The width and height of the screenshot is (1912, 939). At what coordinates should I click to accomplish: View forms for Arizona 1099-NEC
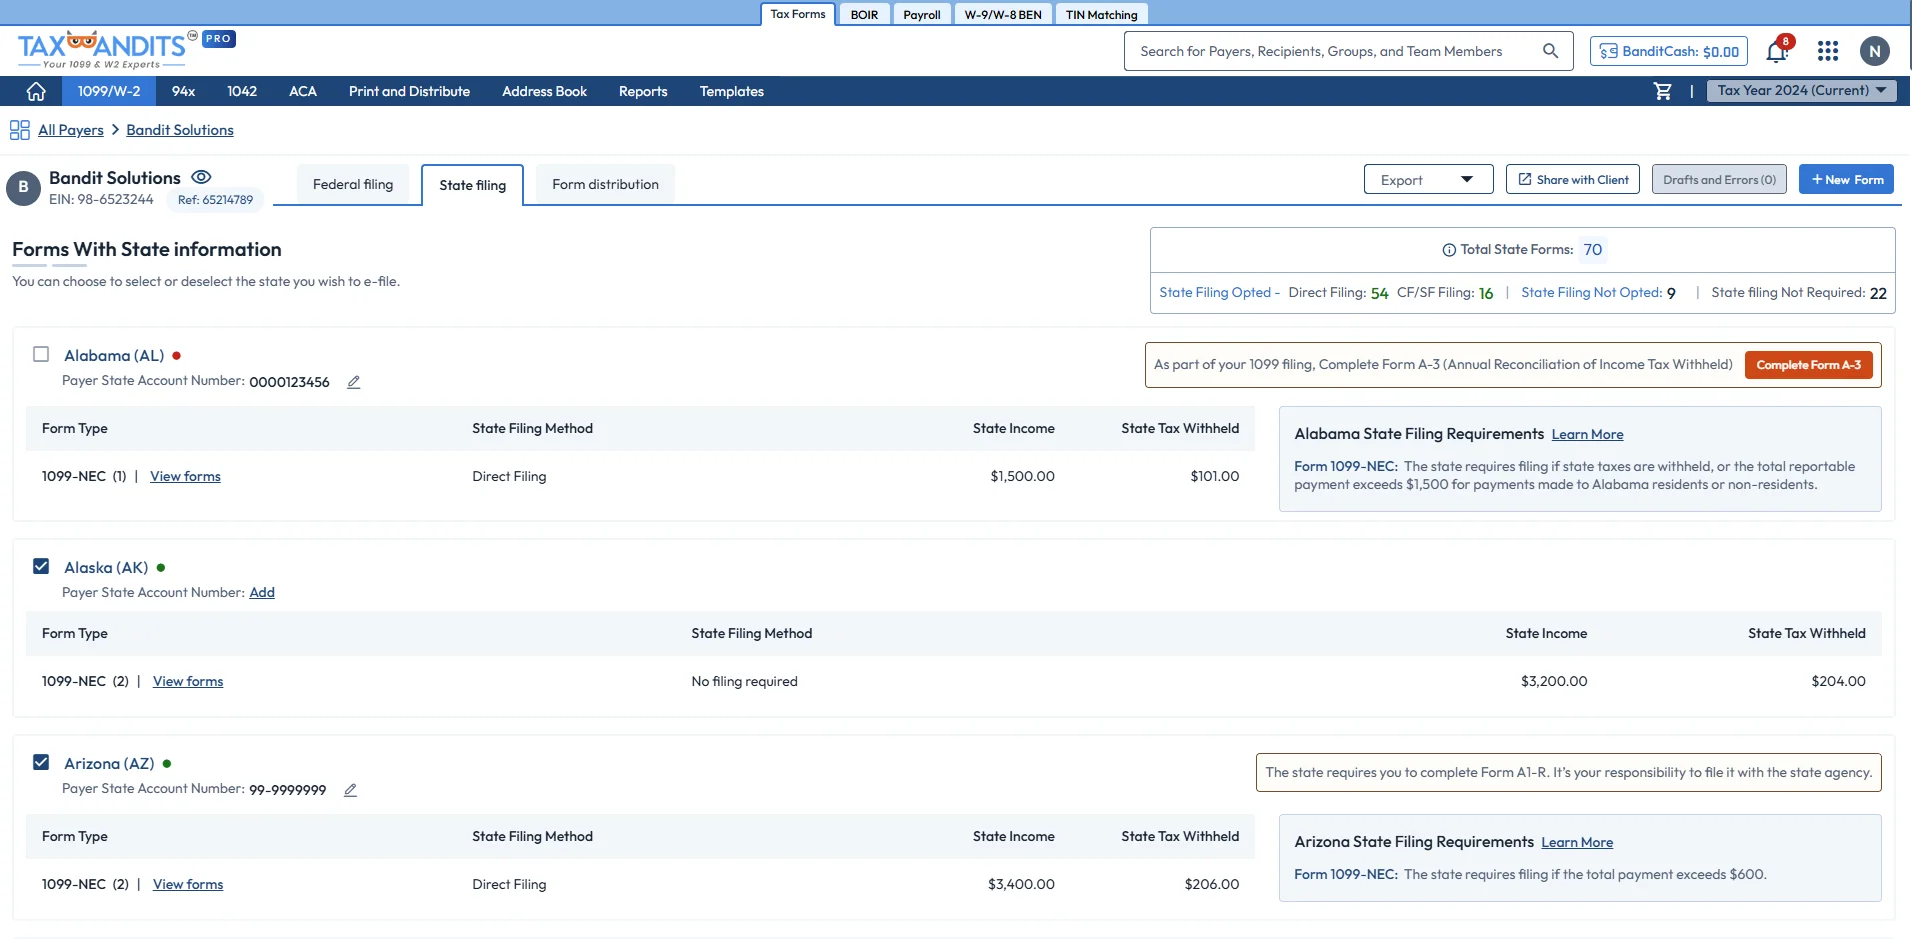(x=188, y=884)
